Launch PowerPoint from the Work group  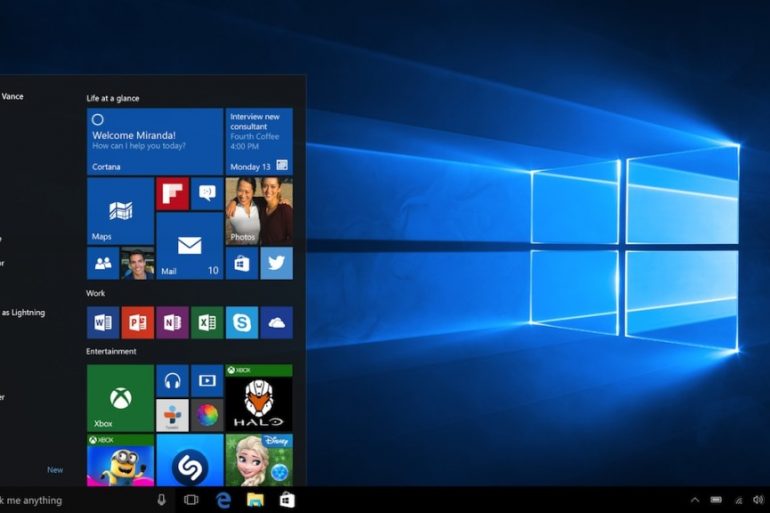(x=137, y=322)
